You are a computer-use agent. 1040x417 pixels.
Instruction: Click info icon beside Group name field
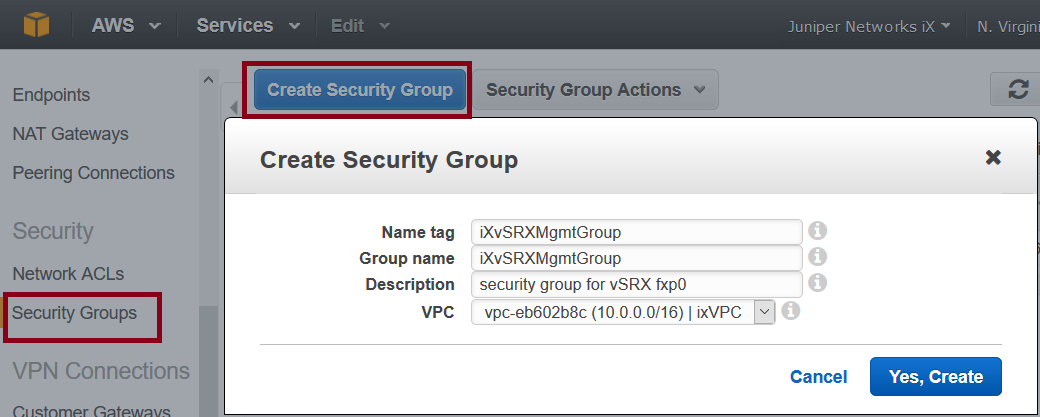(x=817, y=258)
